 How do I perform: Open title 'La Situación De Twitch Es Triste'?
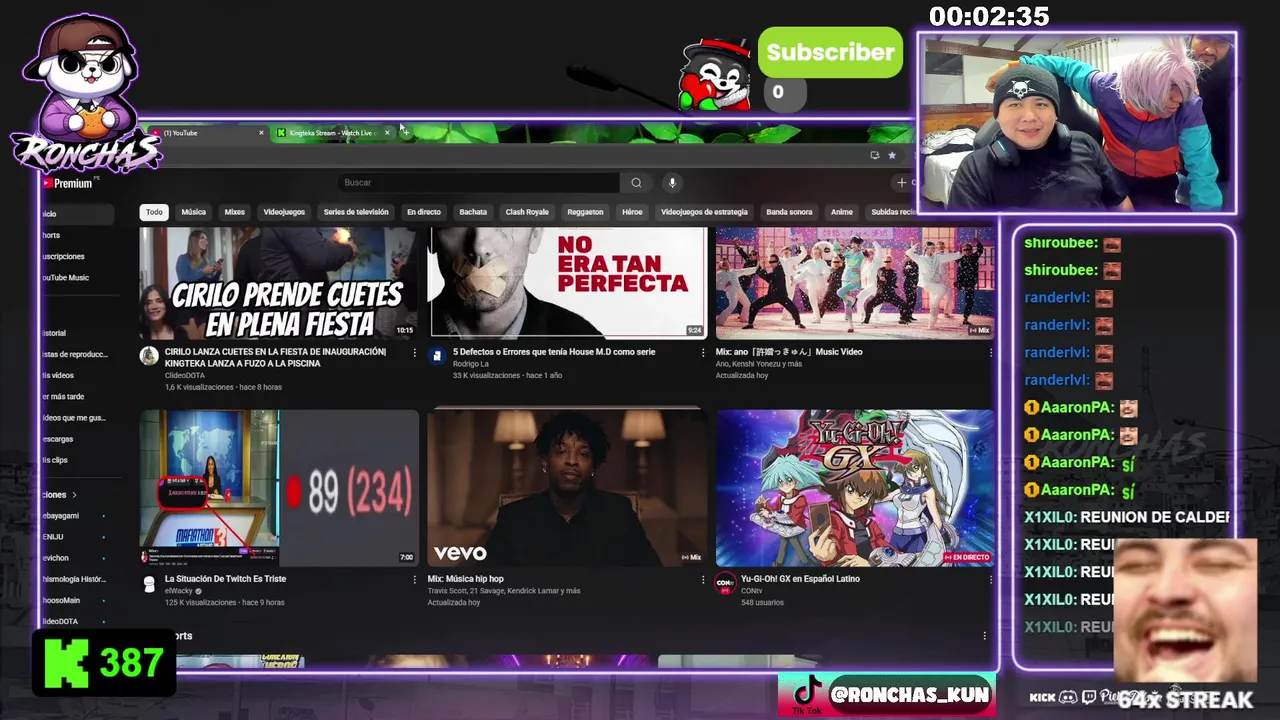click(x=225, y=579)
